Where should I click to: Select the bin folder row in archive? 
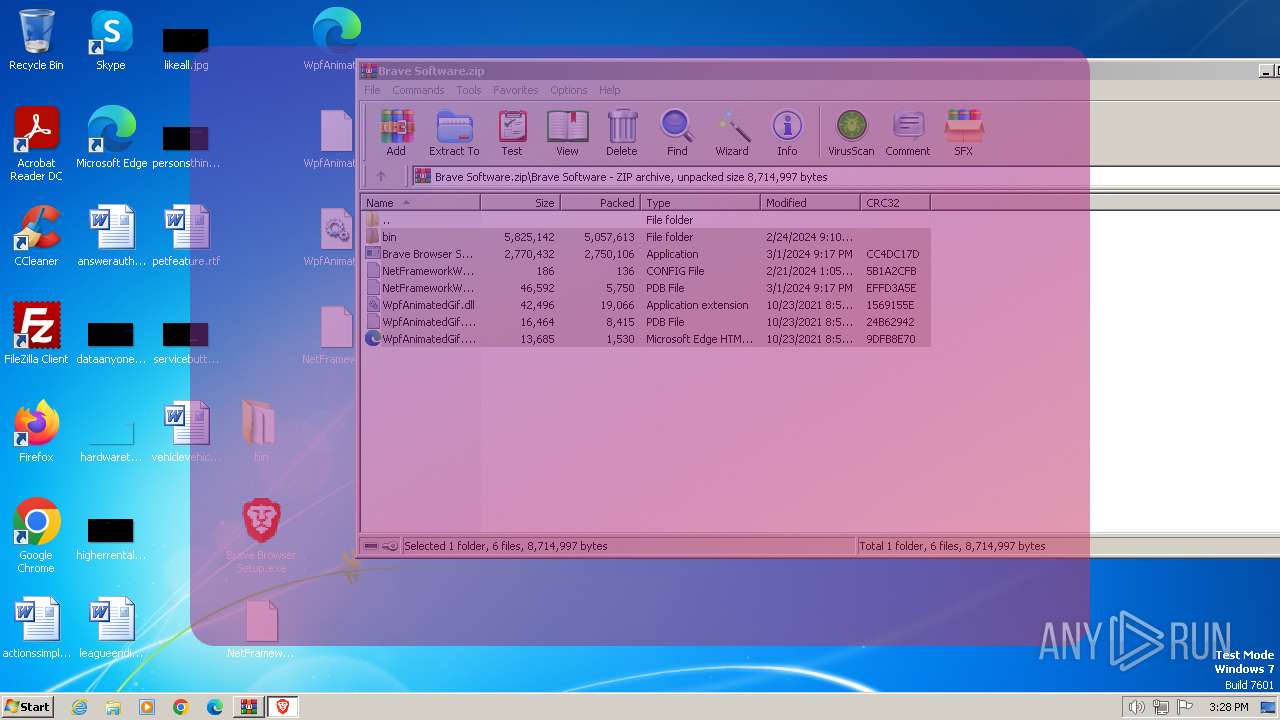pos(645,237)
